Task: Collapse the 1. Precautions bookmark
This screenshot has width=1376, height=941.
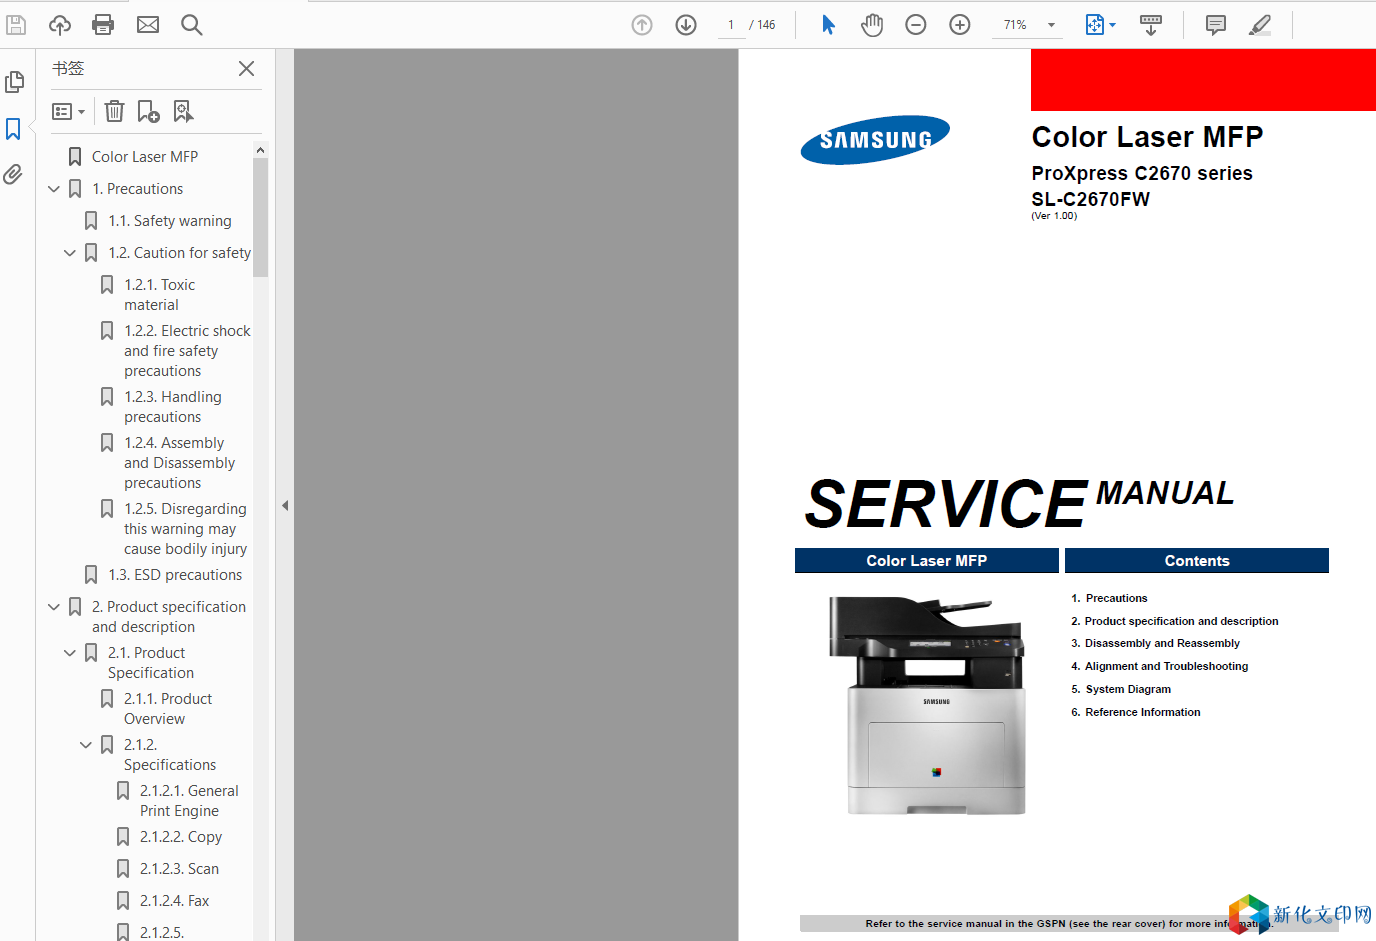Action: point(54,189)
